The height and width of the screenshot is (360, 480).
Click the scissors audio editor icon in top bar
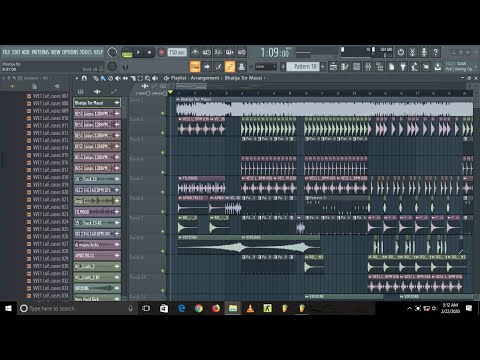point(412,52)
